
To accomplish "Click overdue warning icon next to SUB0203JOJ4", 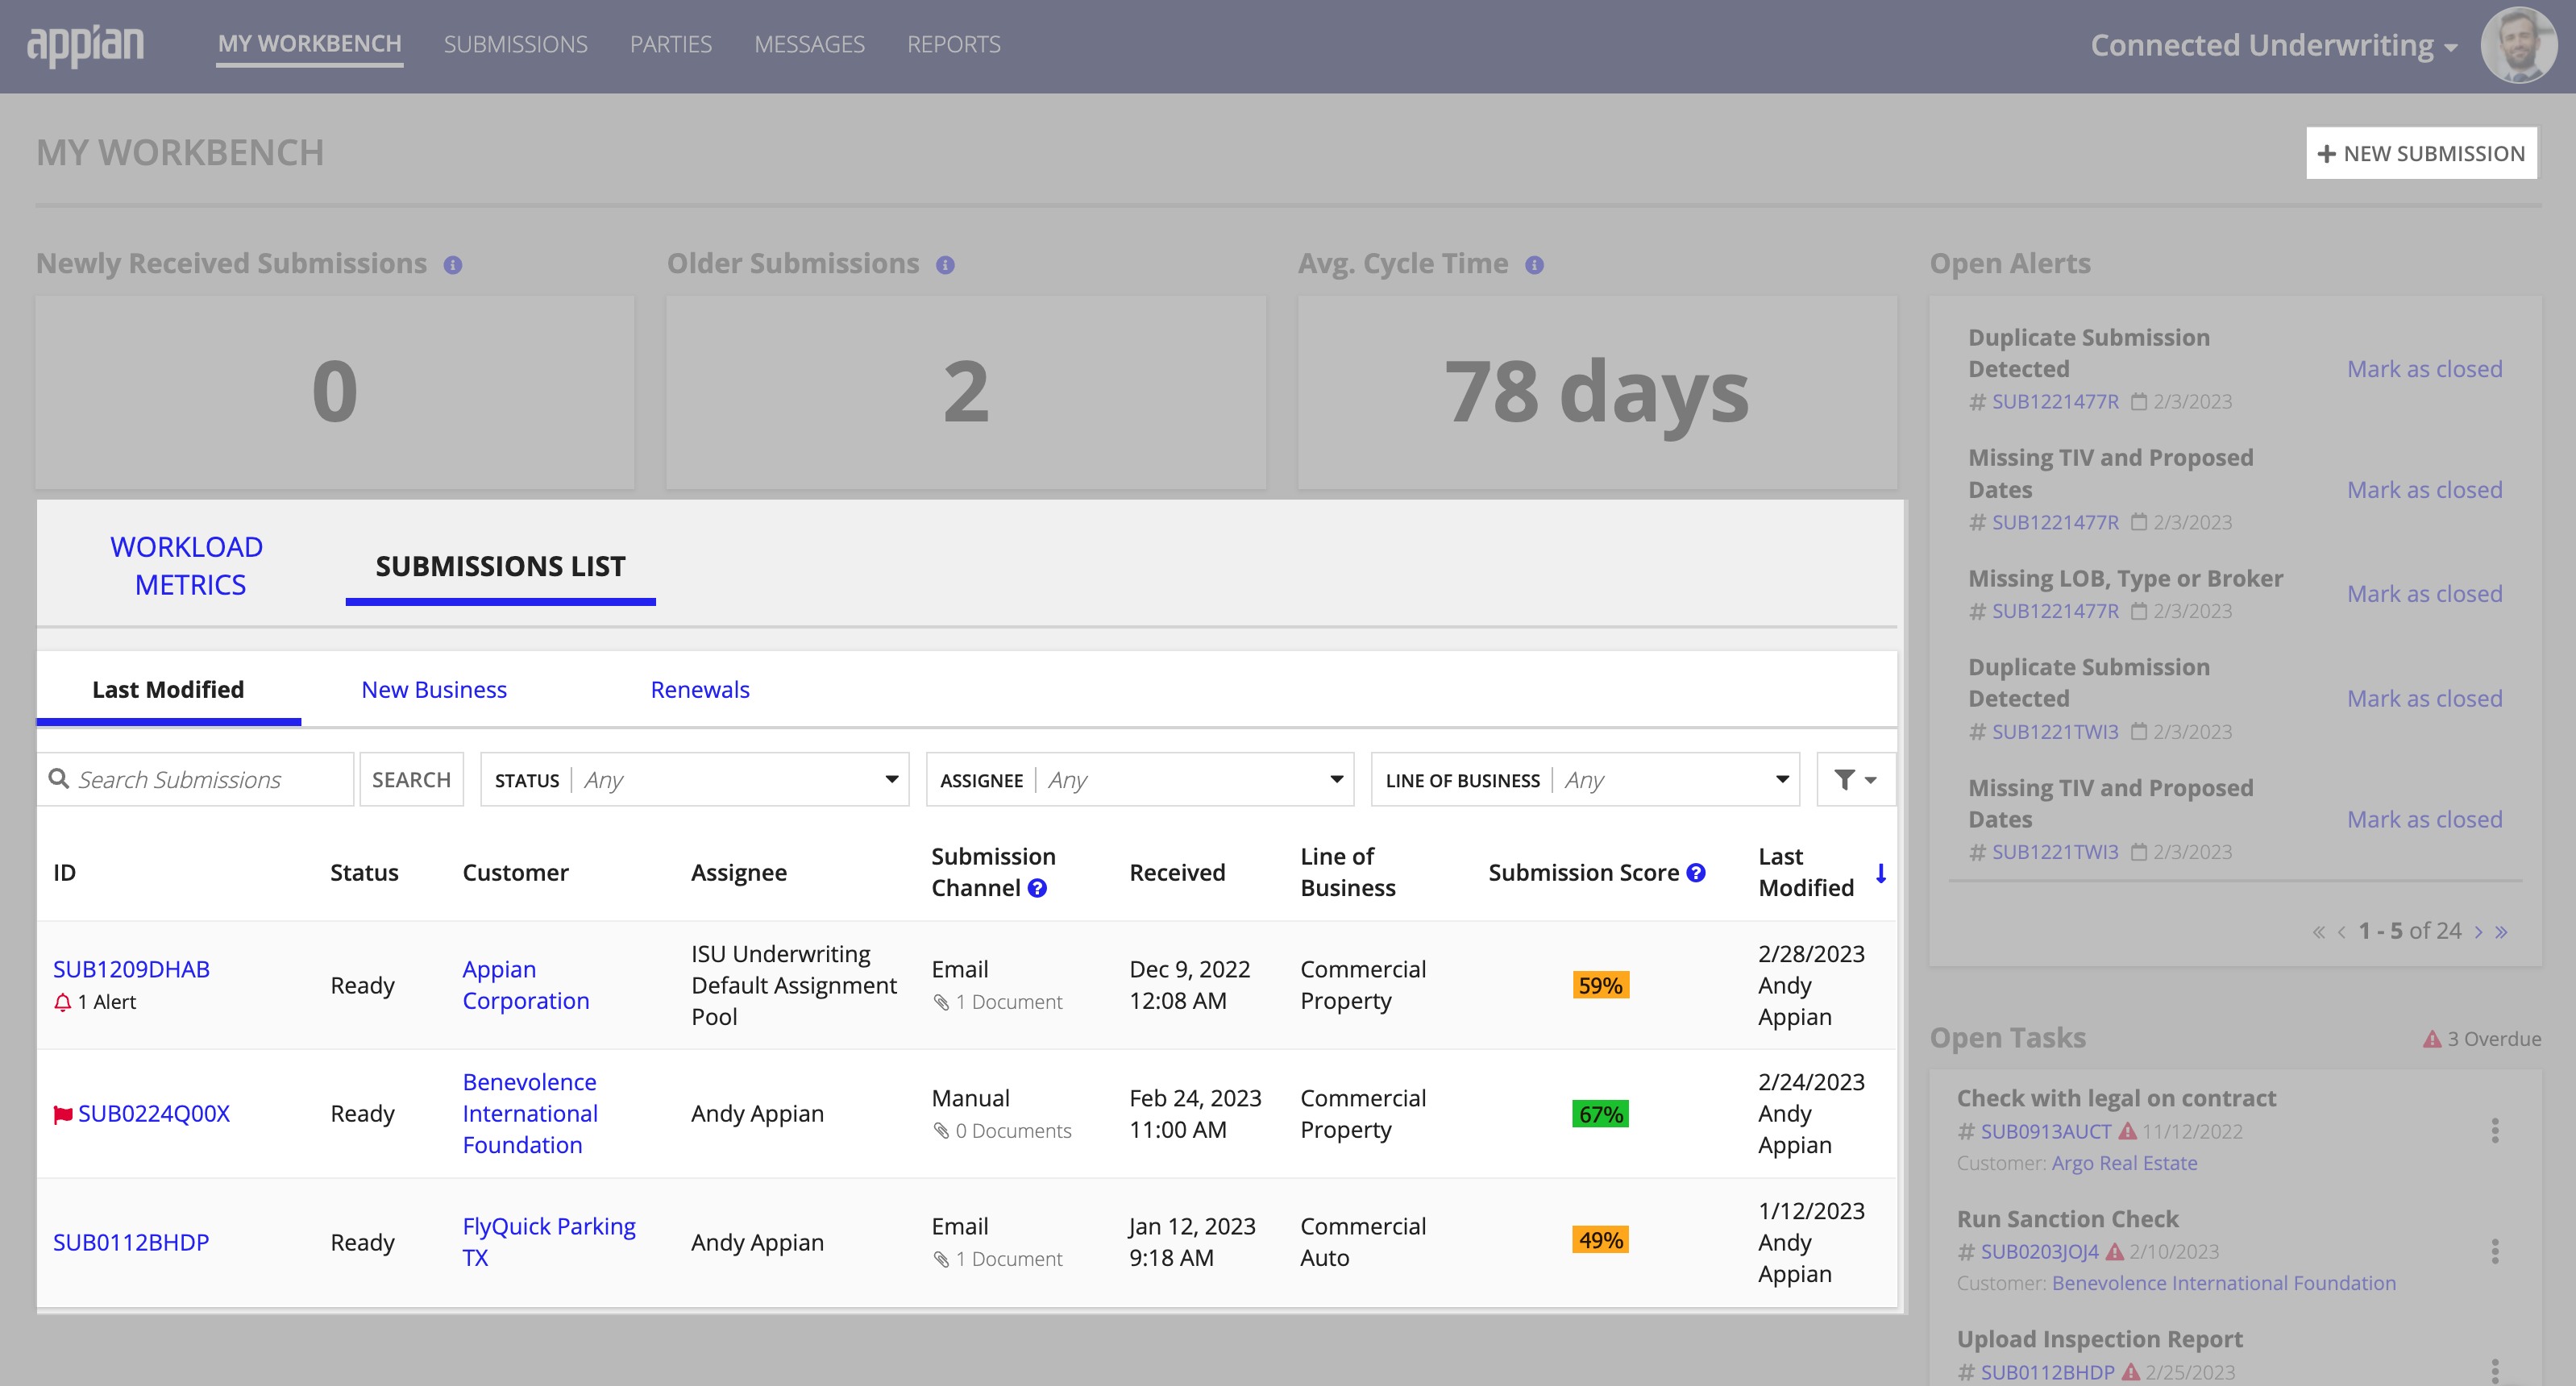I will coord(2115,1251).
